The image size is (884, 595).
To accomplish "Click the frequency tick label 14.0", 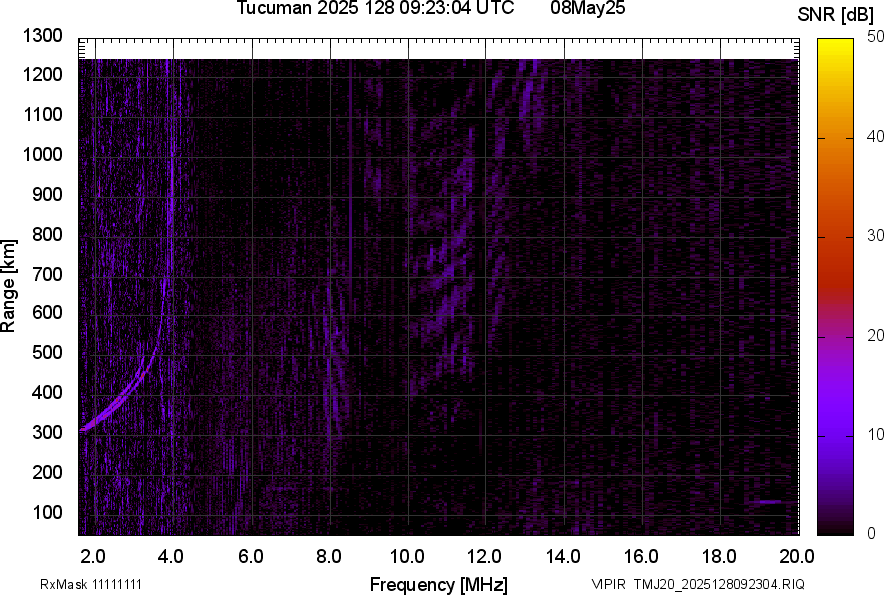I will [x=563, y=557].
